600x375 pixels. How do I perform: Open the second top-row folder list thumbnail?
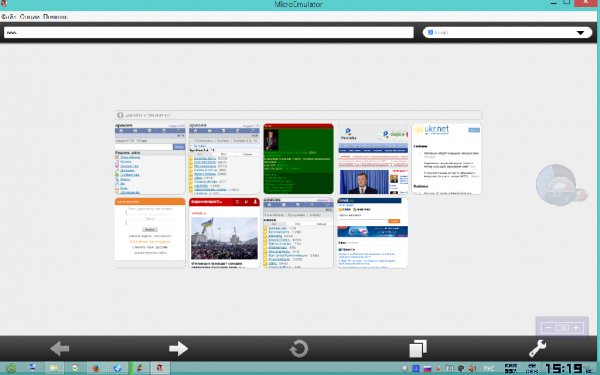[x=224, y=158]
